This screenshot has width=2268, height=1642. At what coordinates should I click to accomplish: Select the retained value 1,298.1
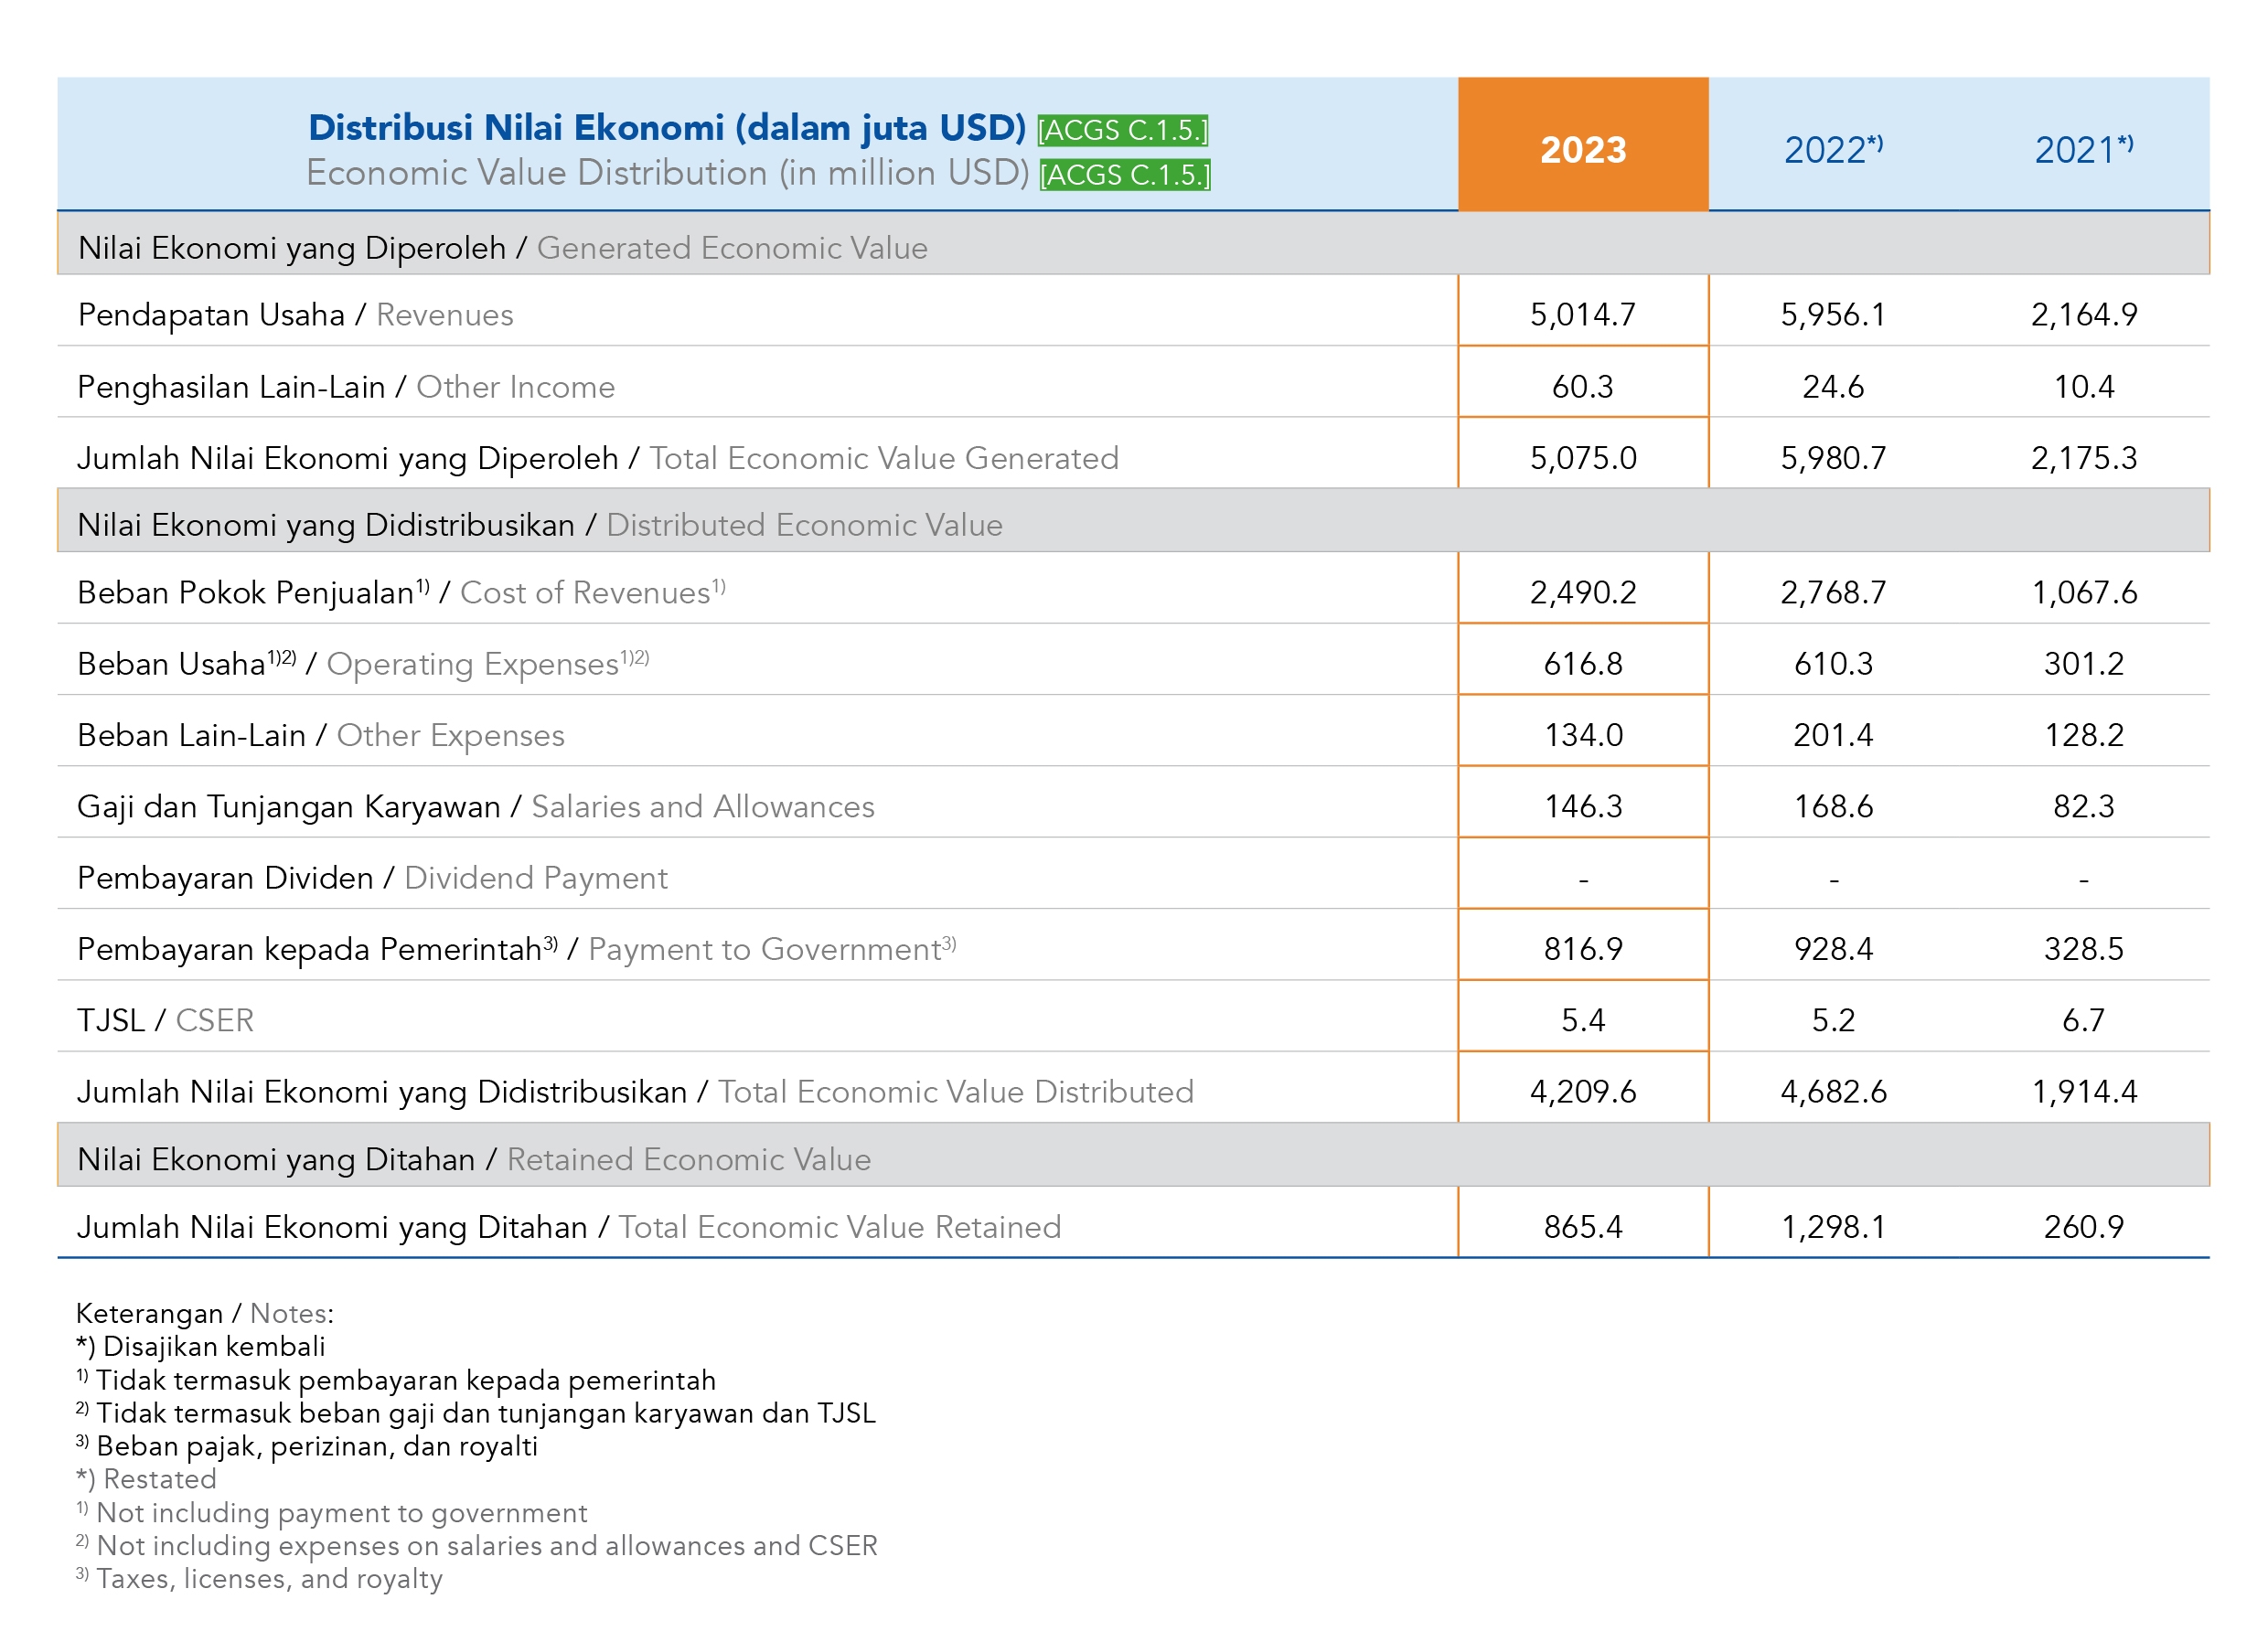click(1833, 1228)
